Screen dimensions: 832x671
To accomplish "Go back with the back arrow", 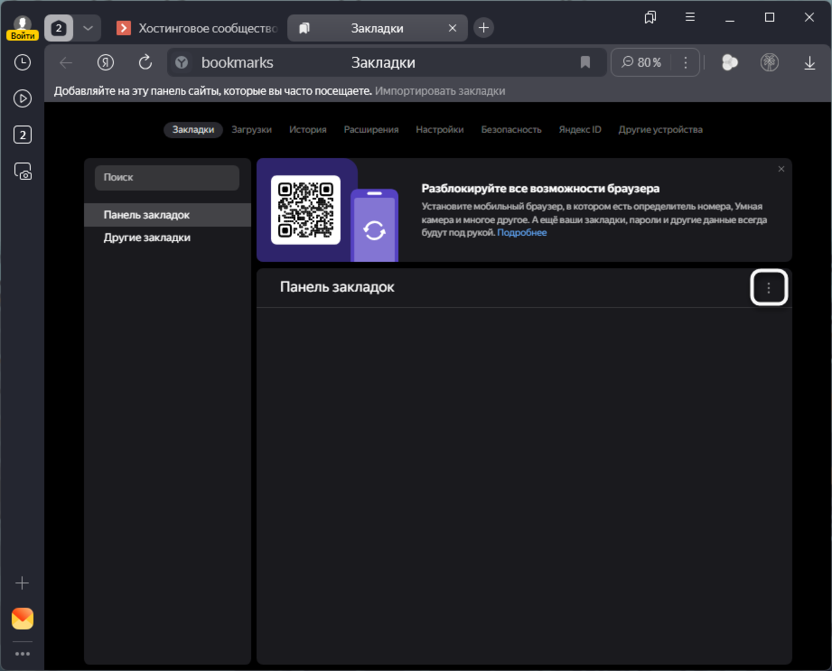I will pyautogui.click(x=66, y=63).
